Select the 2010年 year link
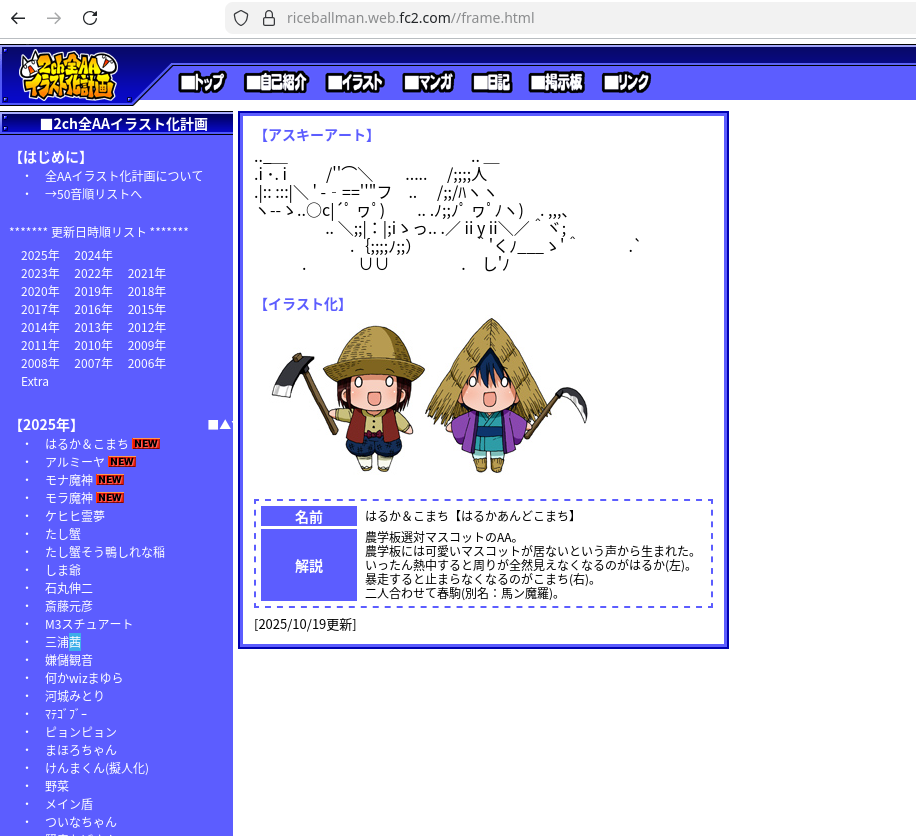 pos(93,346)
